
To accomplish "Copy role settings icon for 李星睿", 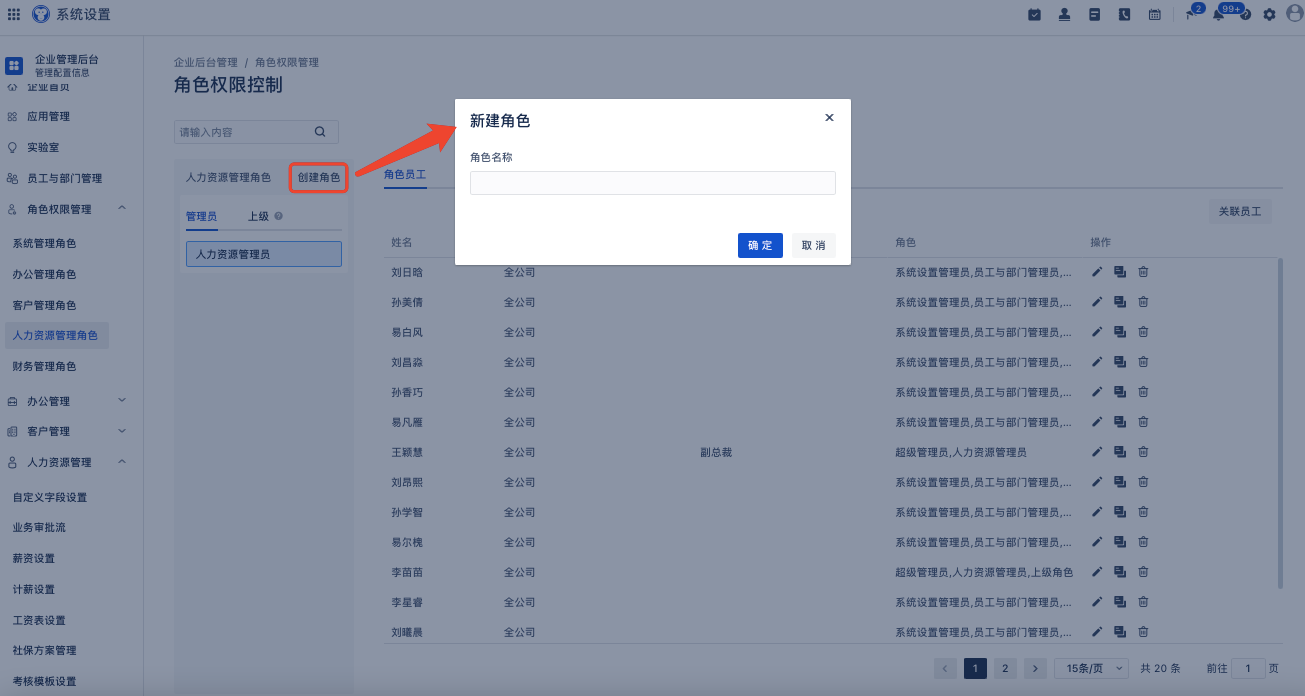I will click(1120, 602).
